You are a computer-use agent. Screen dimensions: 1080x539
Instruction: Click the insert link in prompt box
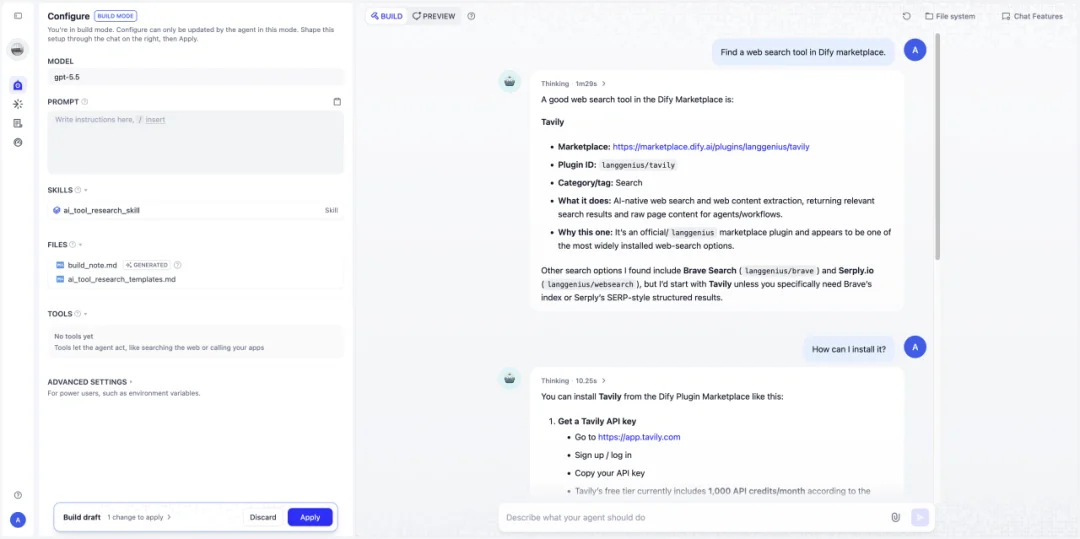coord(155,120)
